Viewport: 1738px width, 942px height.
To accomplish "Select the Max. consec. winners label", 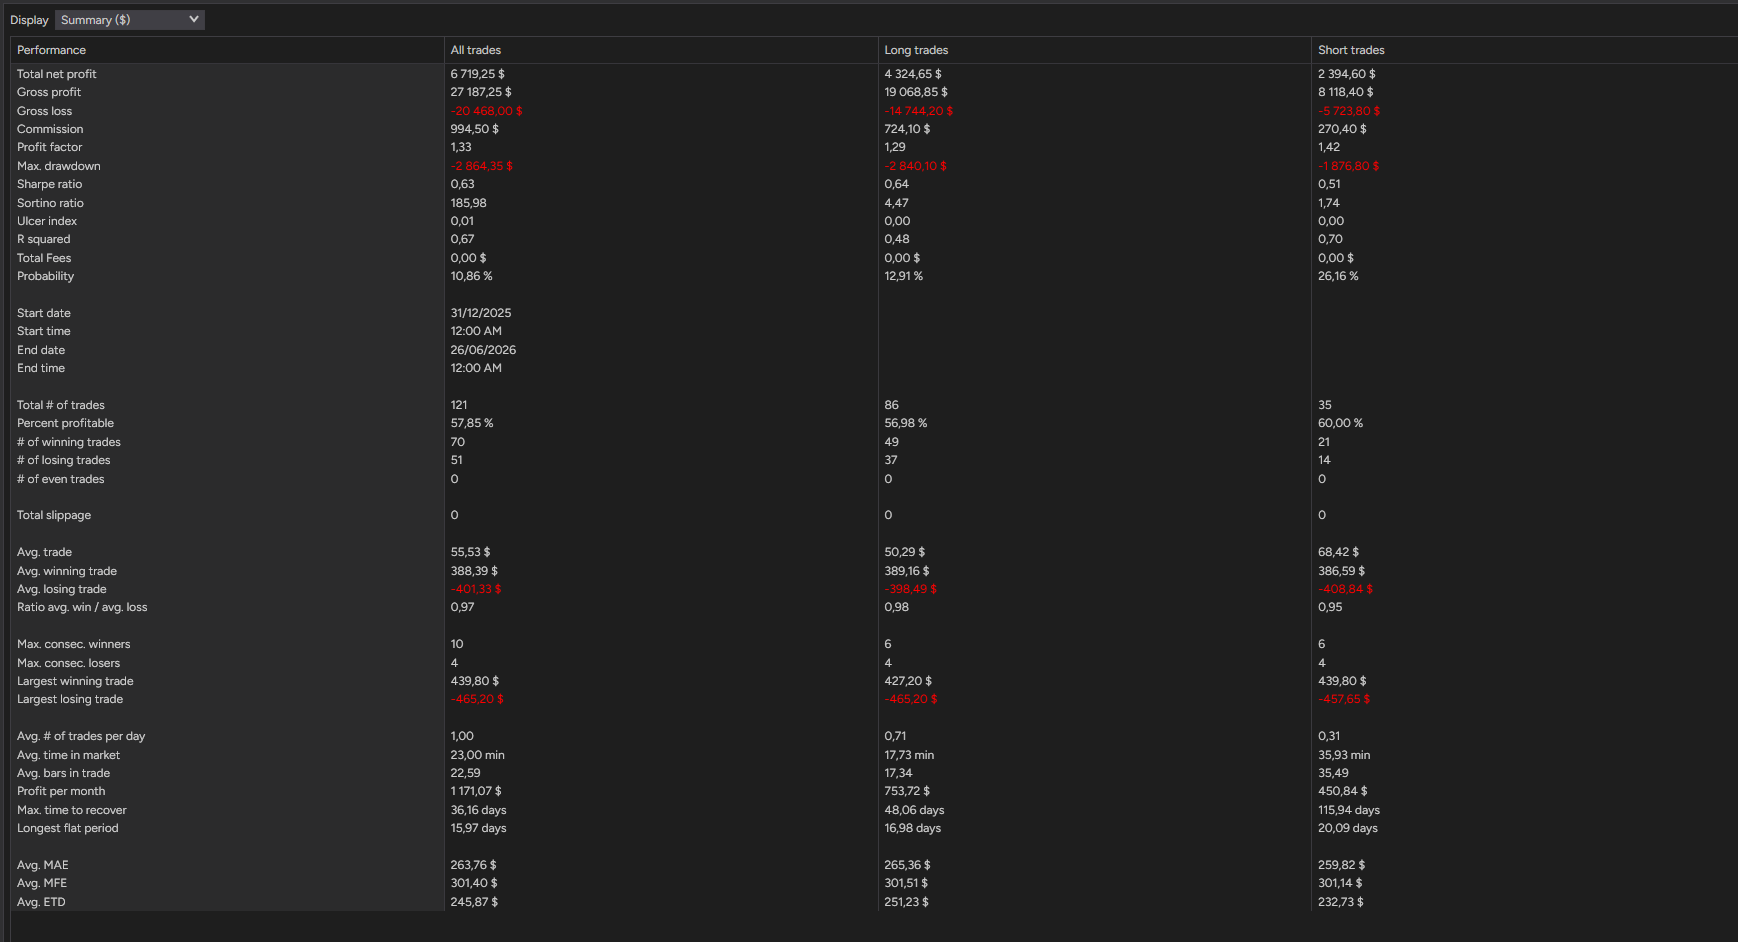I will (74, 644).
